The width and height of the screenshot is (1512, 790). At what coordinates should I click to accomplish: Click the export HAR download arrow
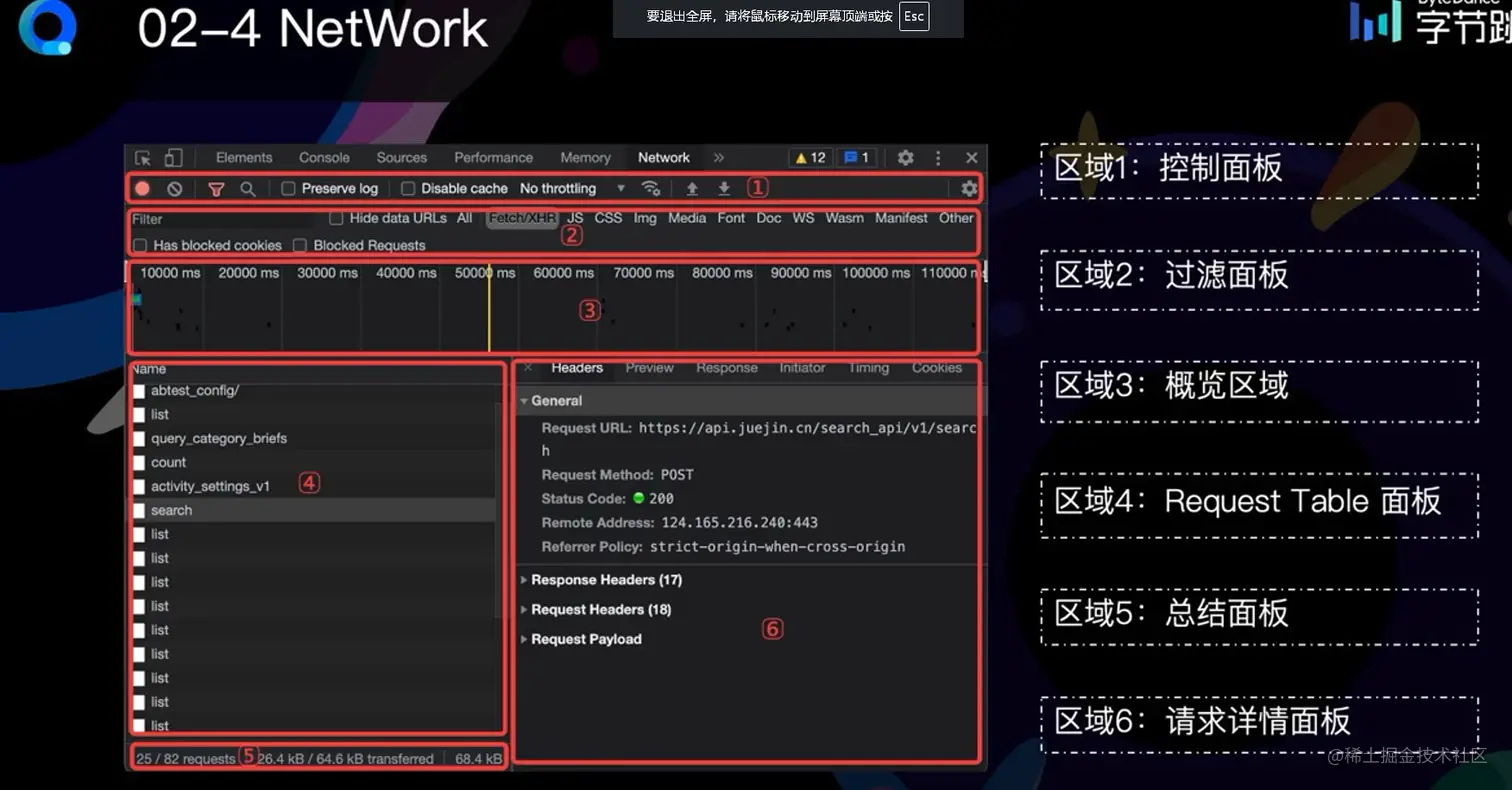coord(724,188)
